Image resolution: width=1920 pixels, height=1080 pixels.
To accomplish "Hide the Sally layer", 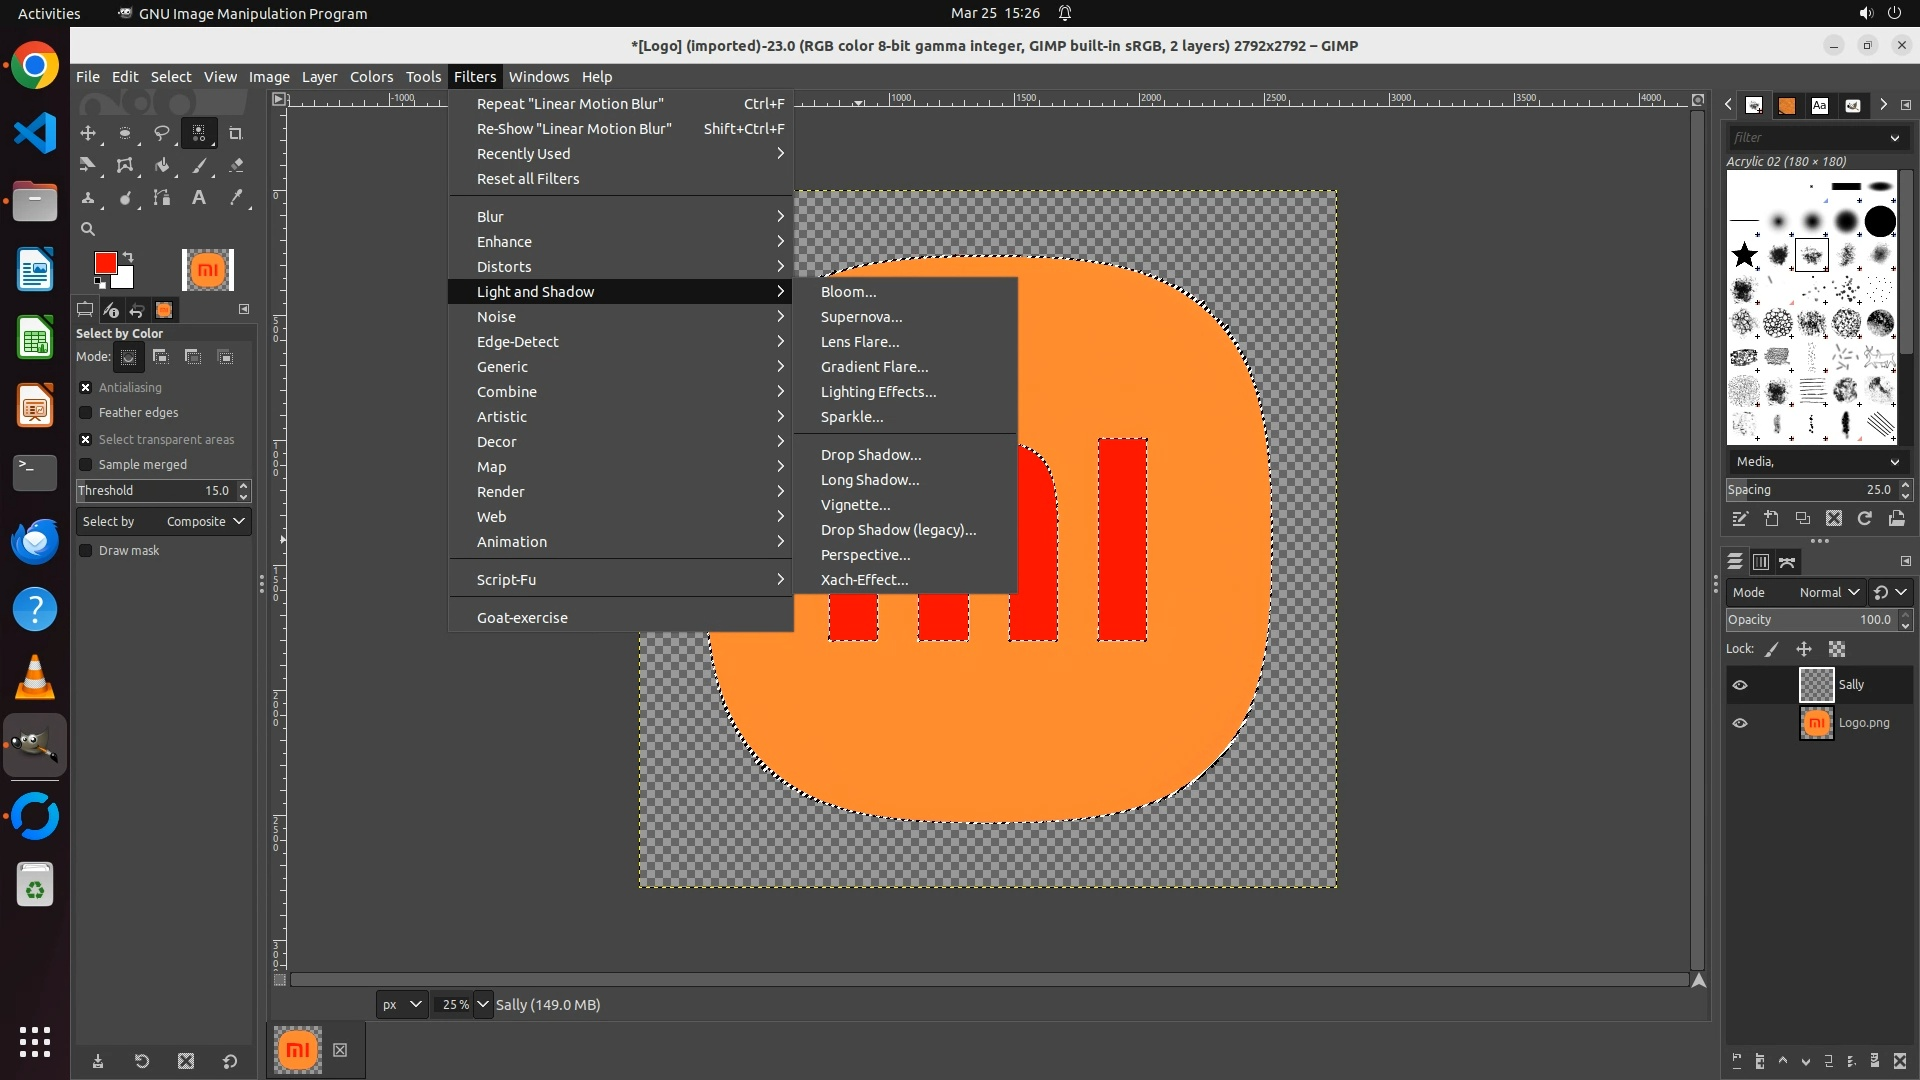I will click(x=1740, y=685).
